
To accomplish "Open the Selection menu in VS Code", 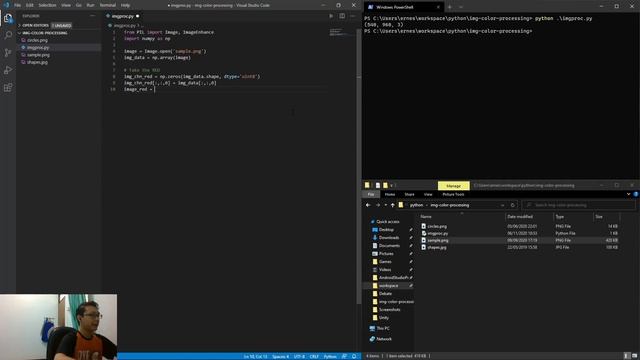I will (47, 5).
